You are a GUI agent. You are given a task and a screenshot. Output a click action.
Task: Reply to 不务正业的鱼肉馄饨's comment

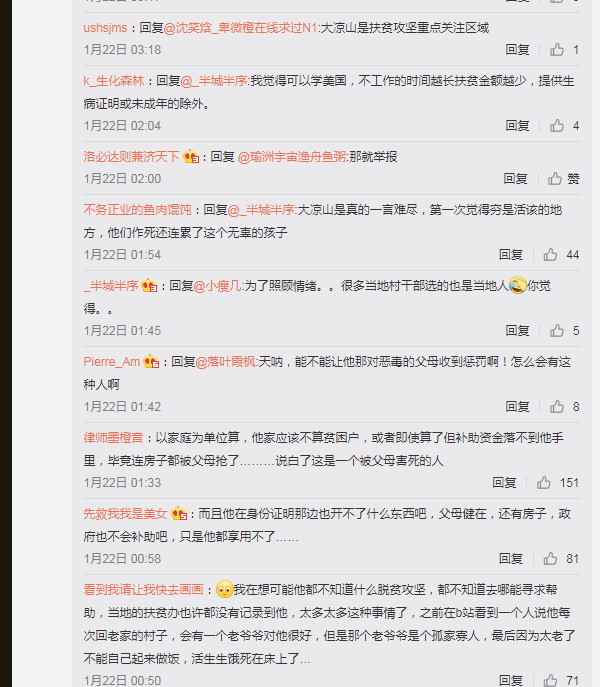pyautogui.click(x=511, y=255)
